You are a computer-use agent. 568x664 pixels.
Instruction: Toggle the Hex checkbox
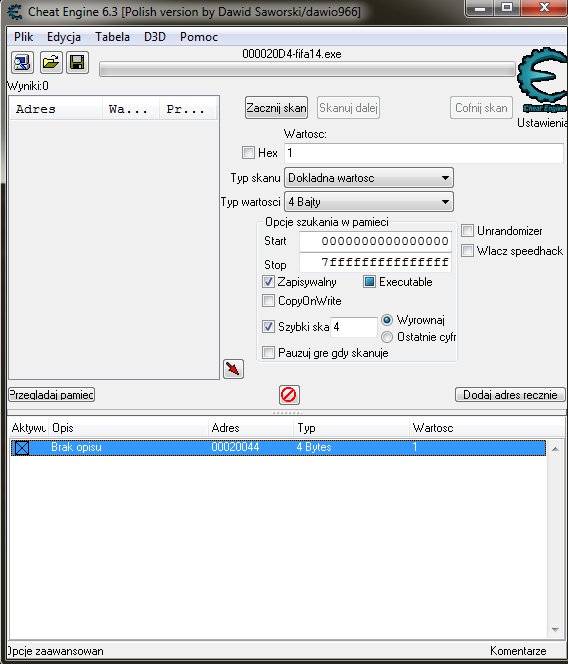[248, 152]
